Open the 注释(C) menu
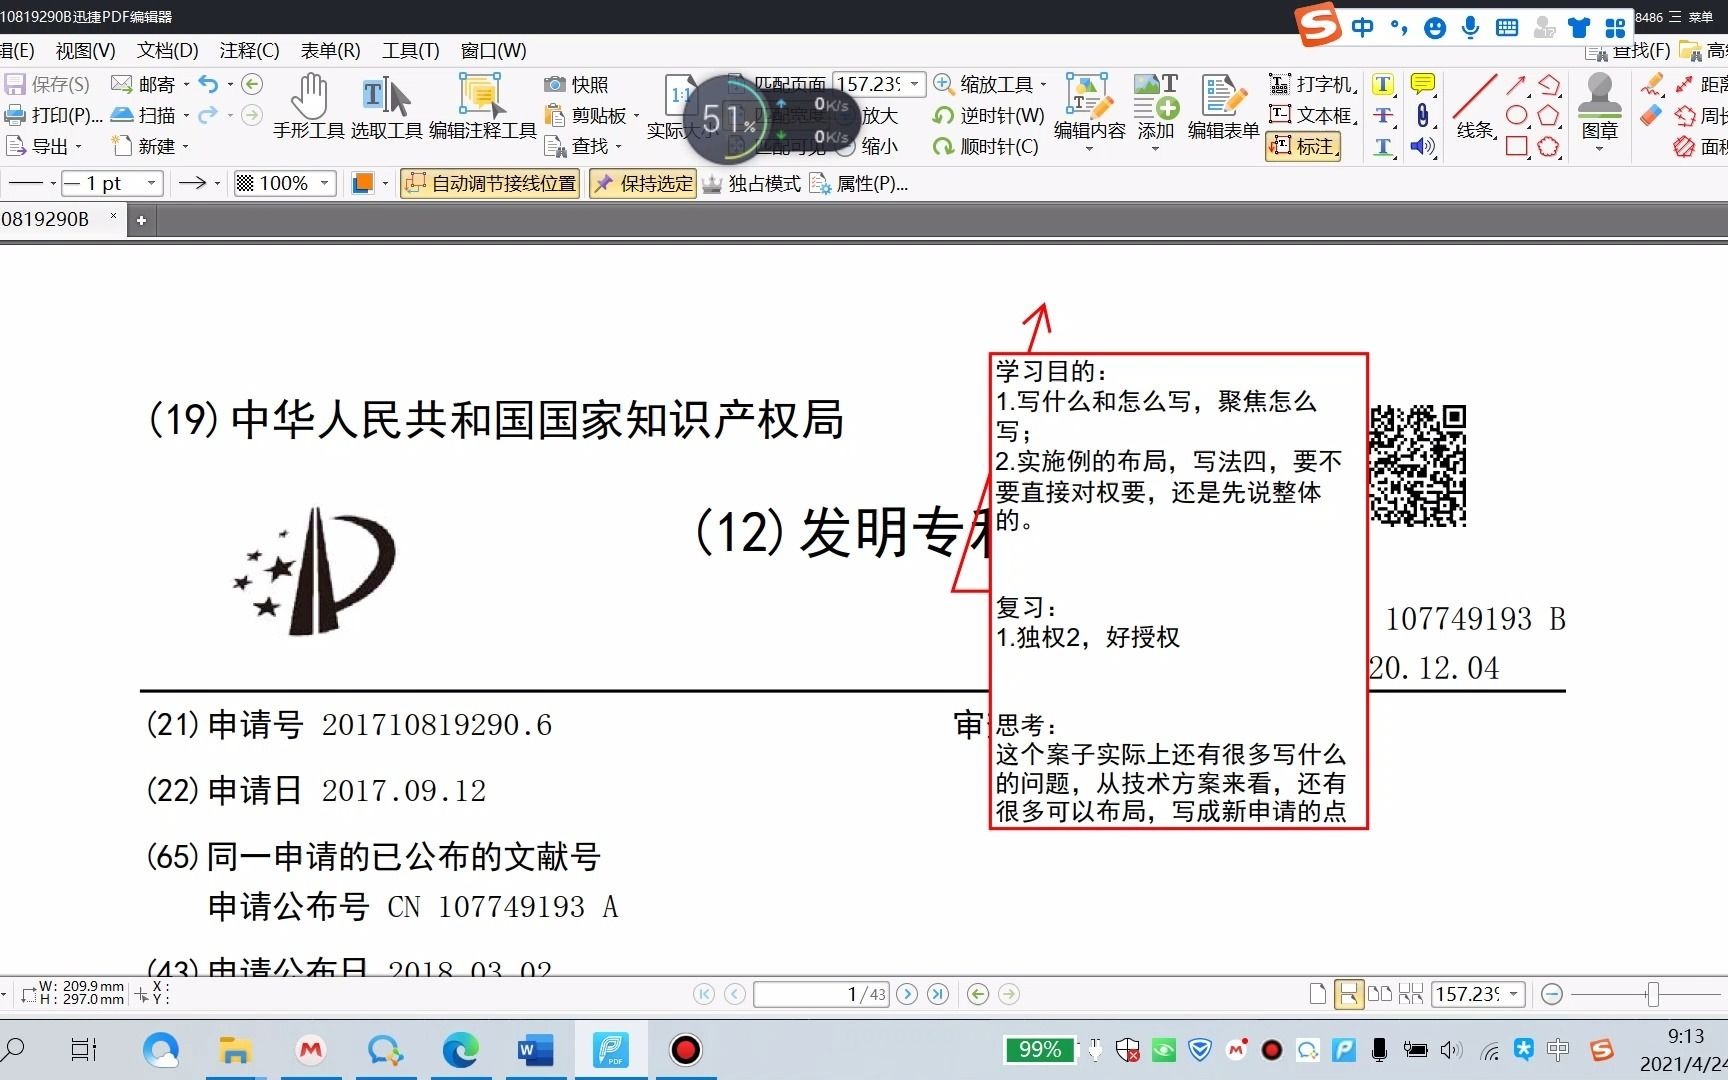Screen dimensions: 1728x1080 (249, 51)
